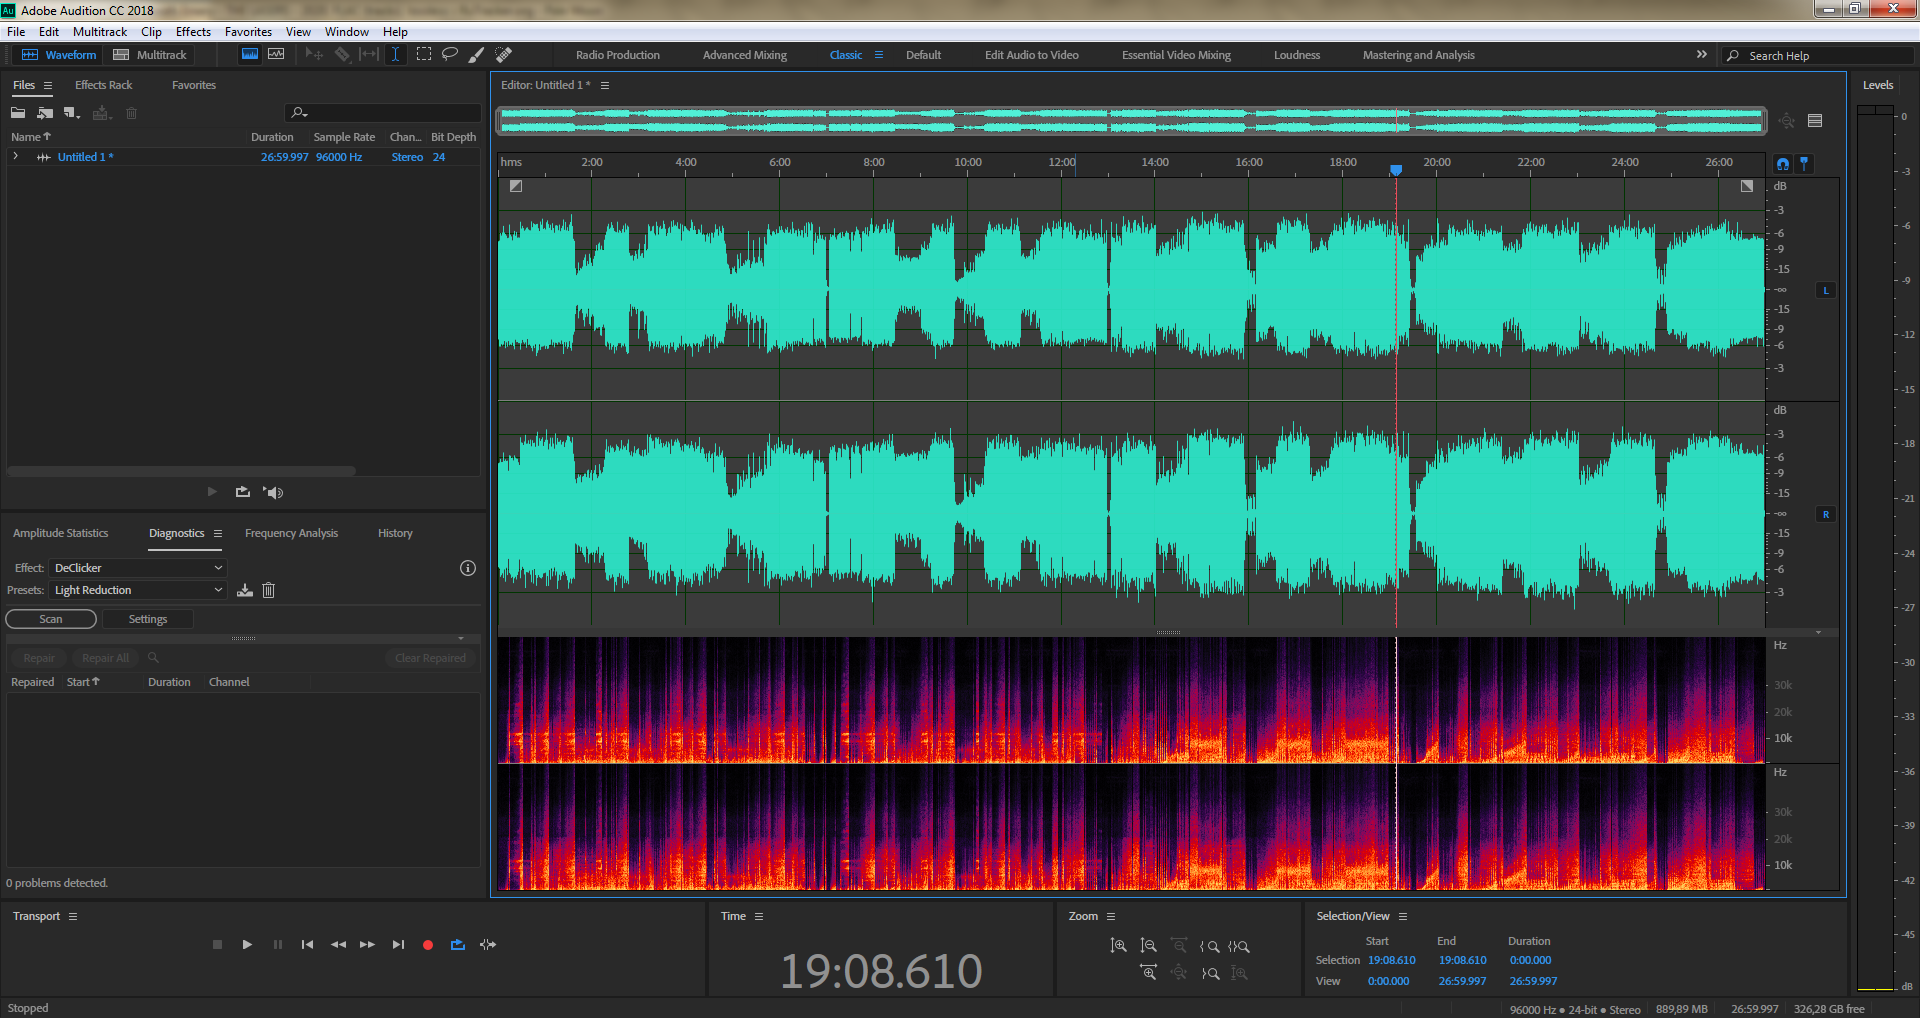Click the Scan button
This screenshot has width=1920, height=1018.
point(51,619)
